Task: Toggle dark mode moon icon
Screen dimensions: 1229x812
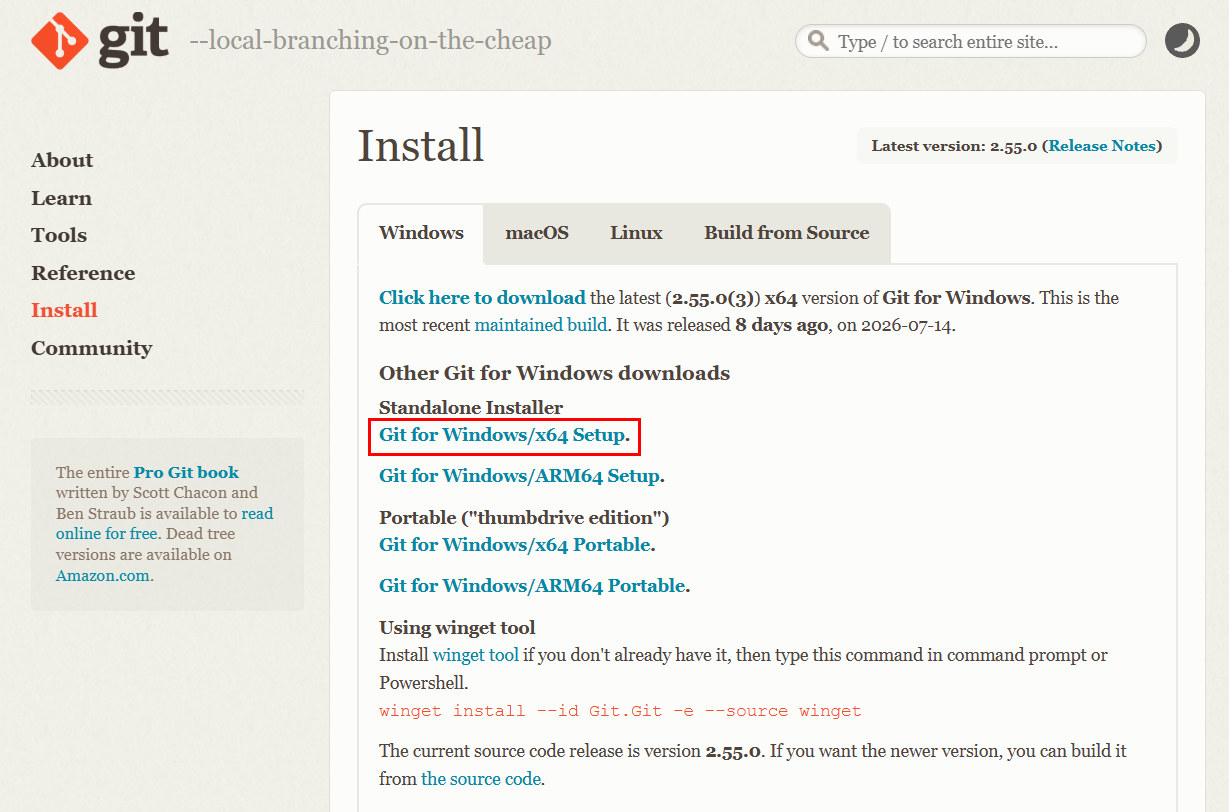Action: [1182, 41]
